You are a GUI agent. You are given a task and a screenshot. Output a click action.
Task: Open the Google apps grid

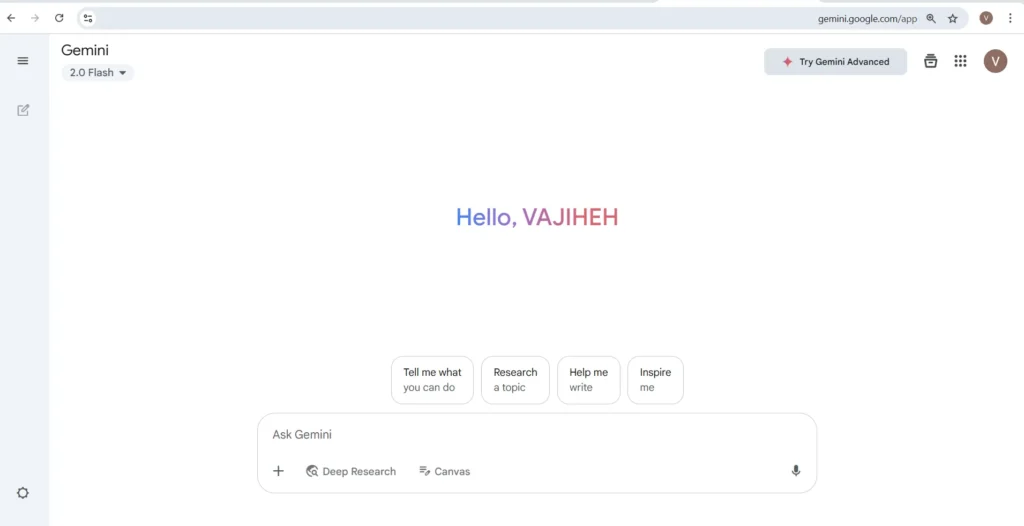click(960, 61)
